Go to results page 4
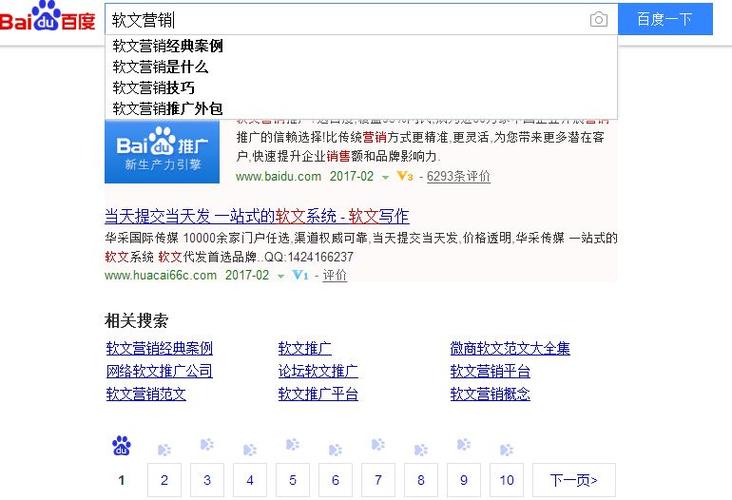Screen dimensions: 732x500 [x=250, y=480]
